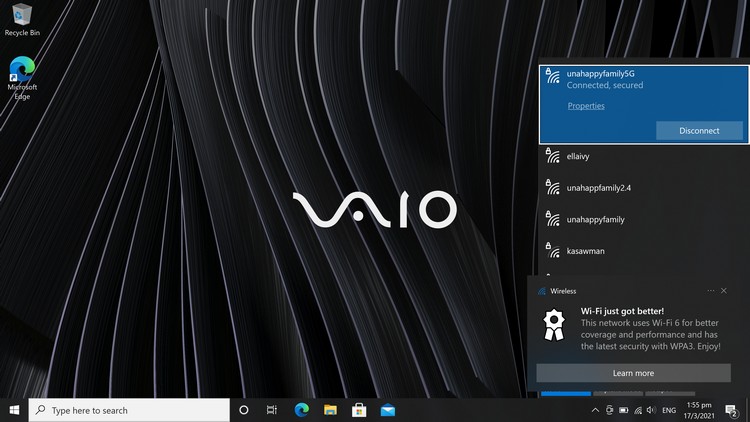Open the Windows Start menu
Screen dimensions: 750x422
(x=14, y=410)
